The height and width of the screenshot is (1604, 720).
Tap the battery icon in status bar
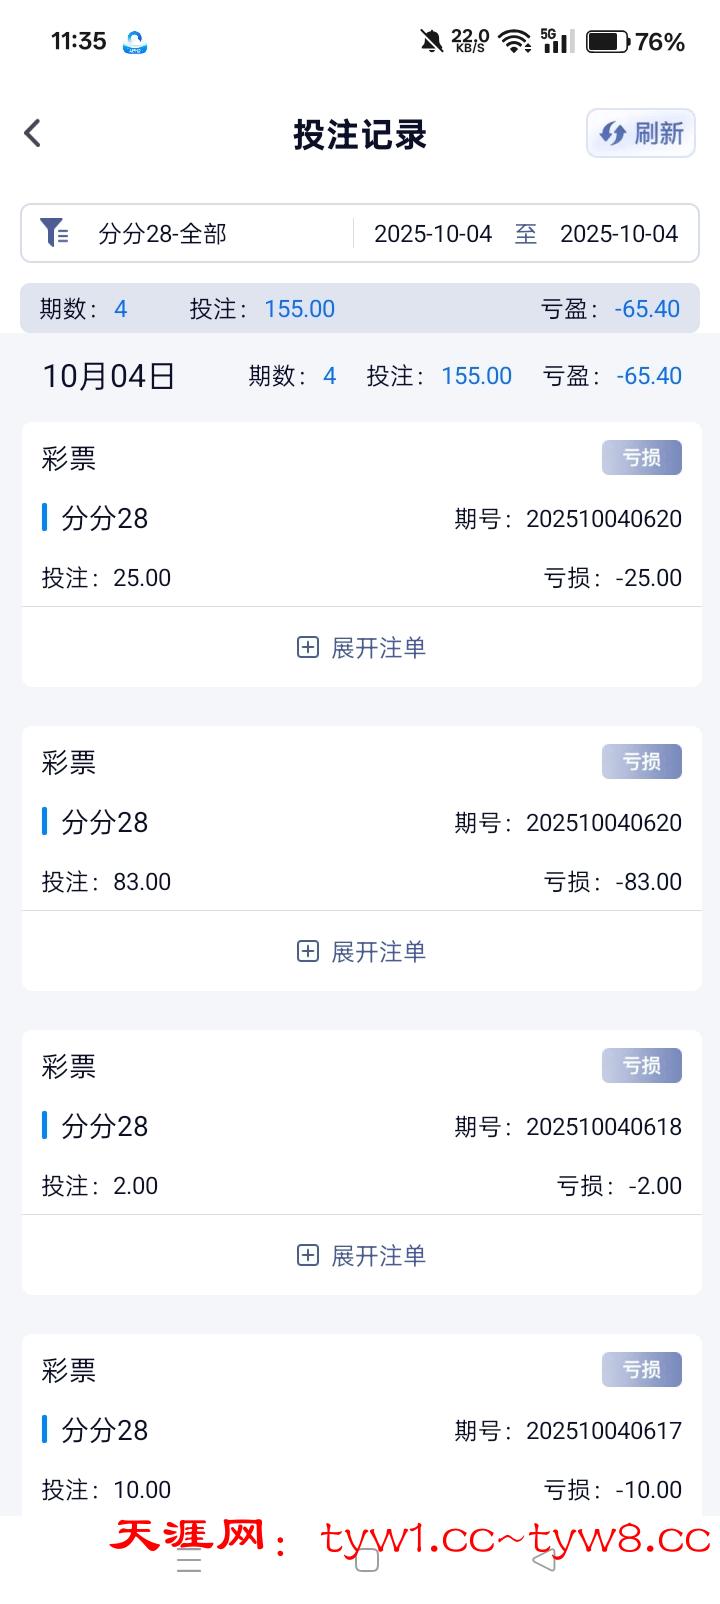(607, 42)
